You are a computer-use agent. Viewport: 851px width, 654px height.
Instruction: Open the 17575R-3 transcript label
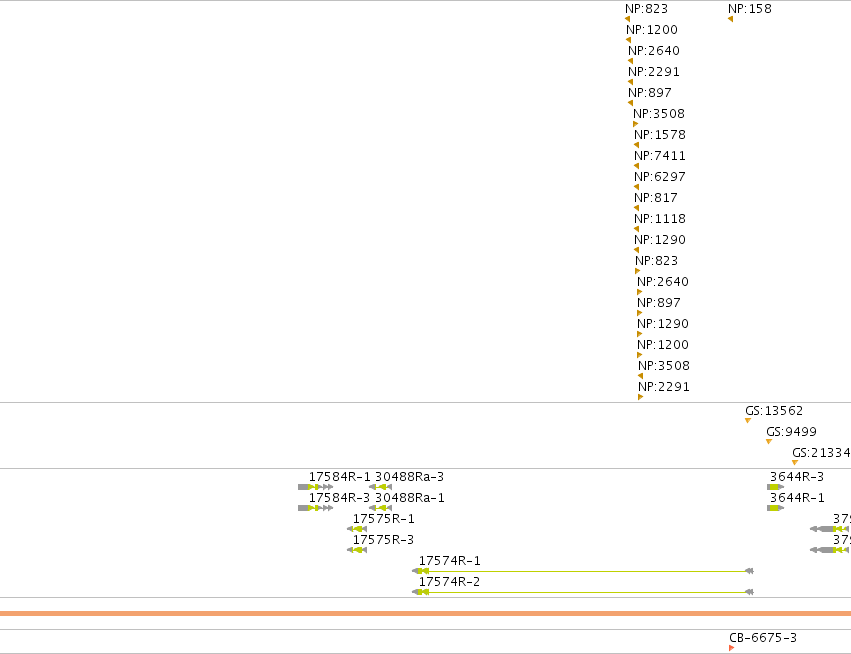[384, 540]
